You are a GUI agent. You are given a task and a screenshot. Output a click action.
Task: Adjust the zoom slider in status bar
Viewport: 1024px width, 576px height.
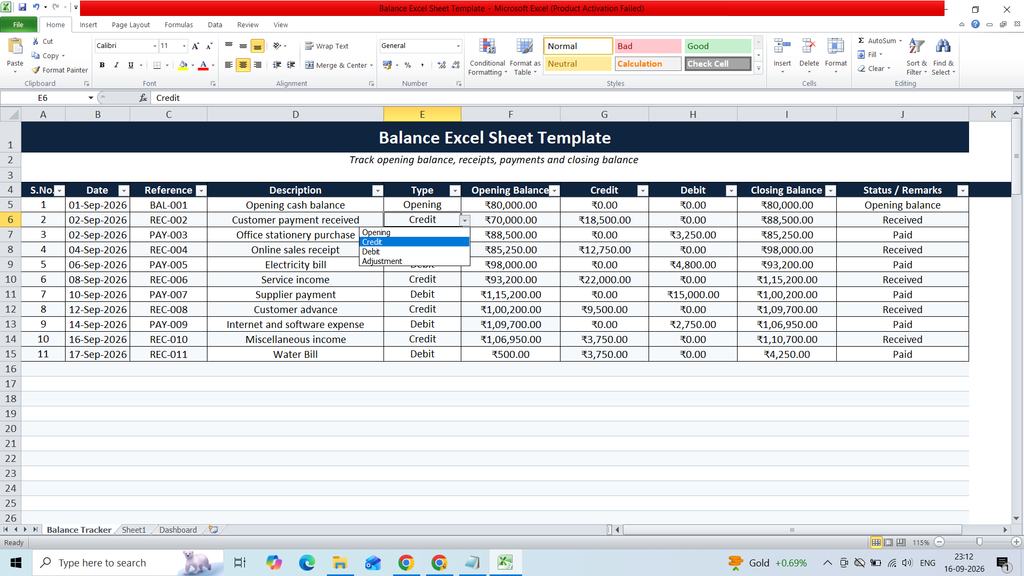(979, 542)
